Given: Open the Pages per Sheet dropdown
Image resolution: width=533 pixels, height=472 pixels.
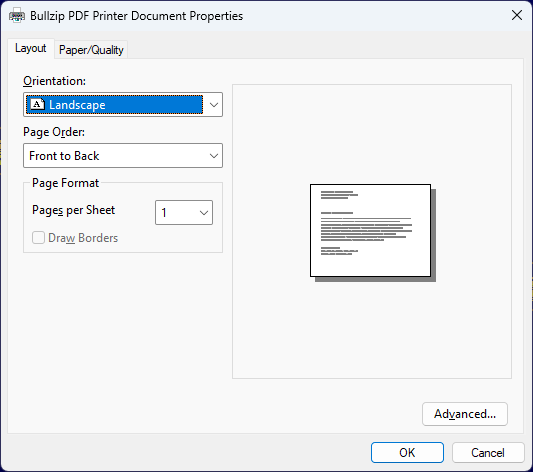Looking at the screenshot, I should coord(184,212).
